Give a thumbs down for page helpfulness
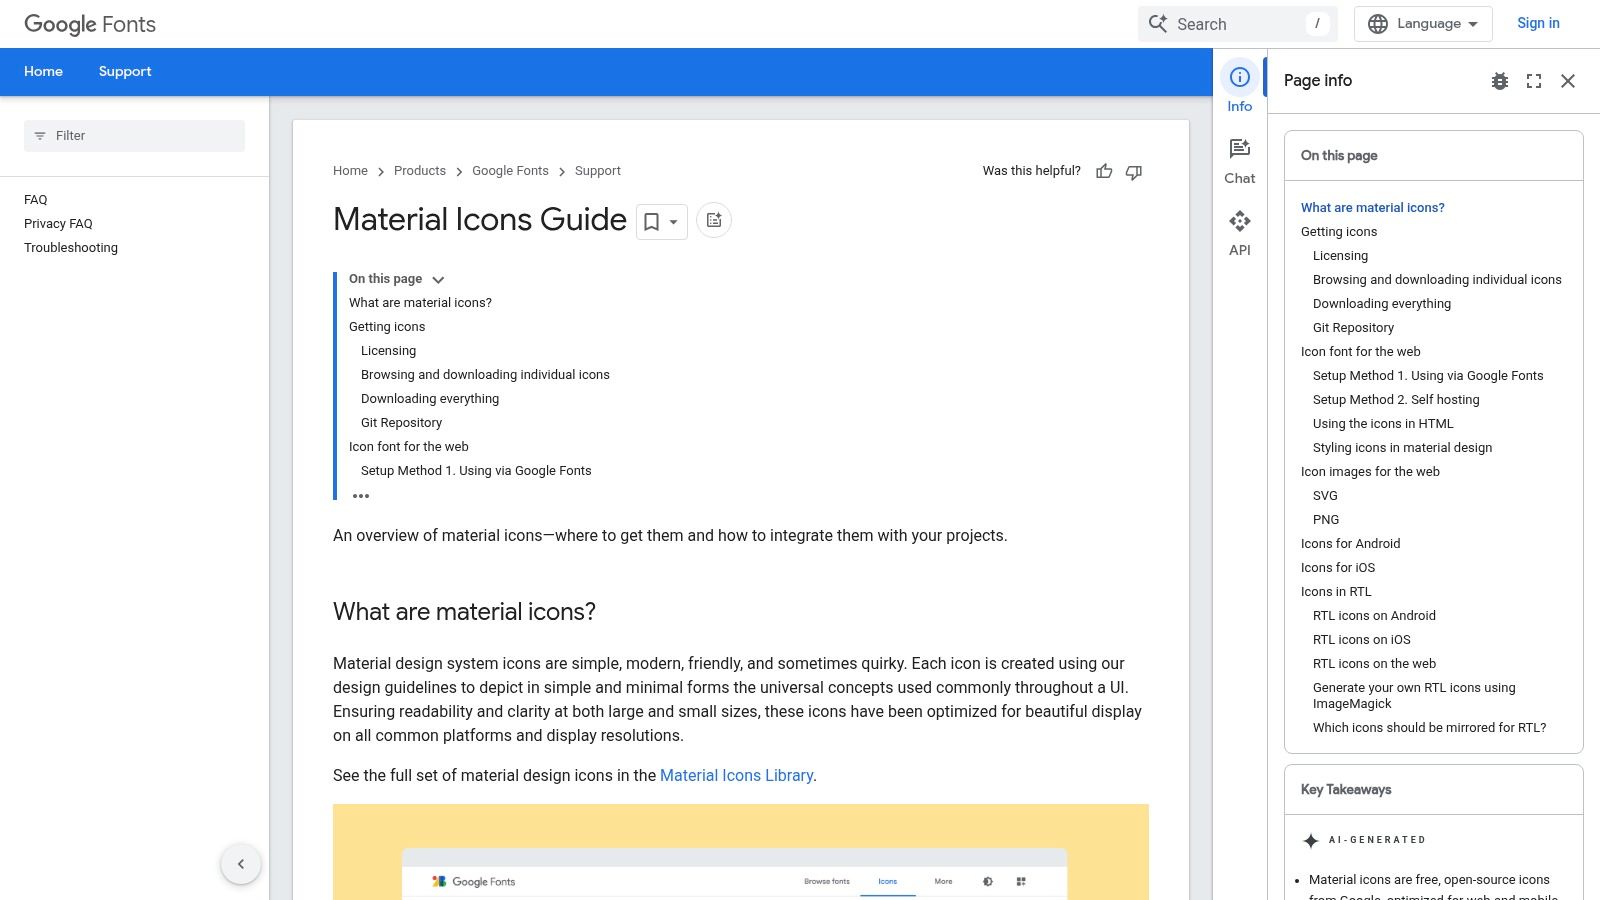The width and height of the screenshot is (1600, 900). (1134, 172)
